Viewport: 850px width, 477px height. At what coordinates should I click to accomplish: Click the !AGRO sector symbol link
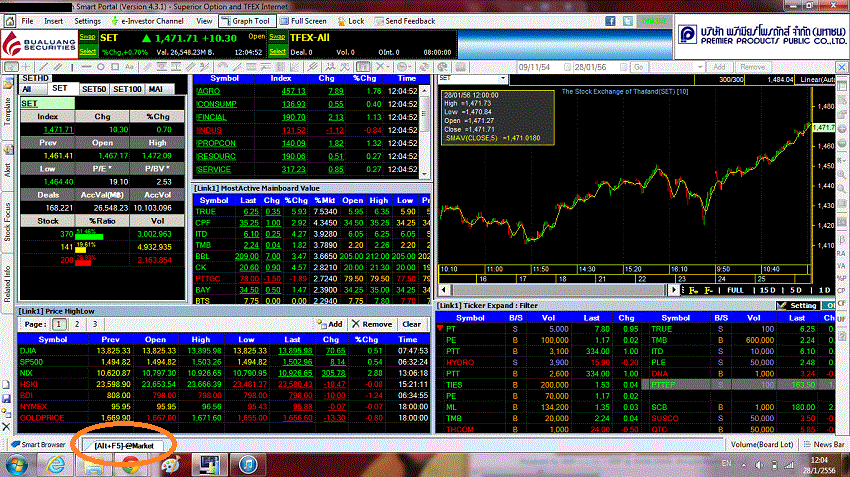208,91
